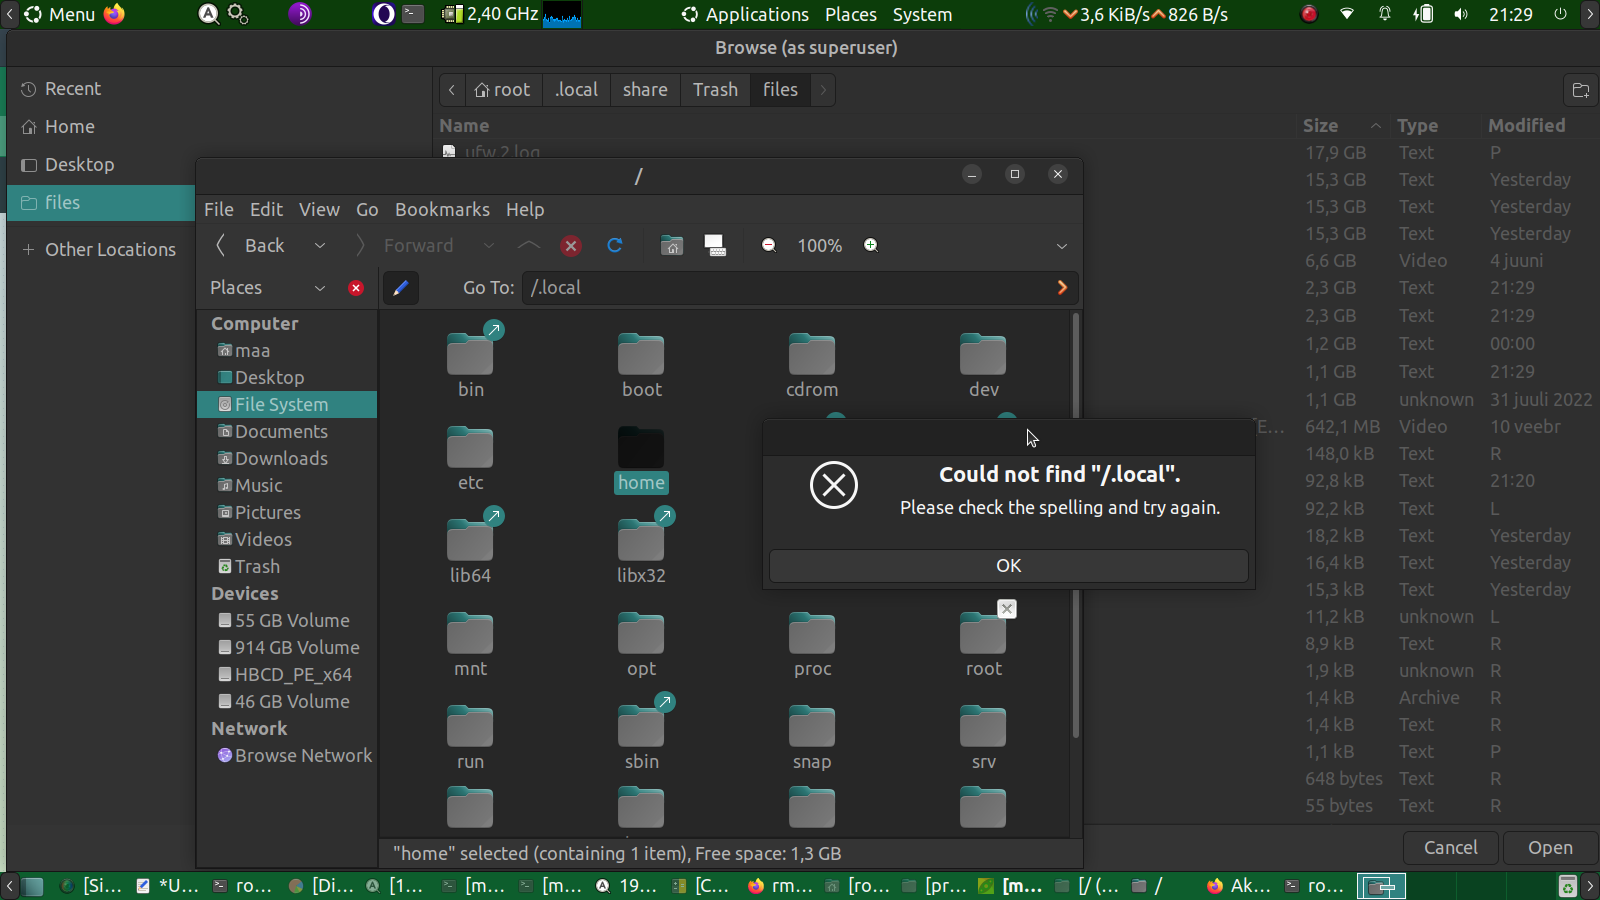Expand the toolbar overflow chevron
The height and width of the screenshot is (900, 1600).
point(1062,246)
